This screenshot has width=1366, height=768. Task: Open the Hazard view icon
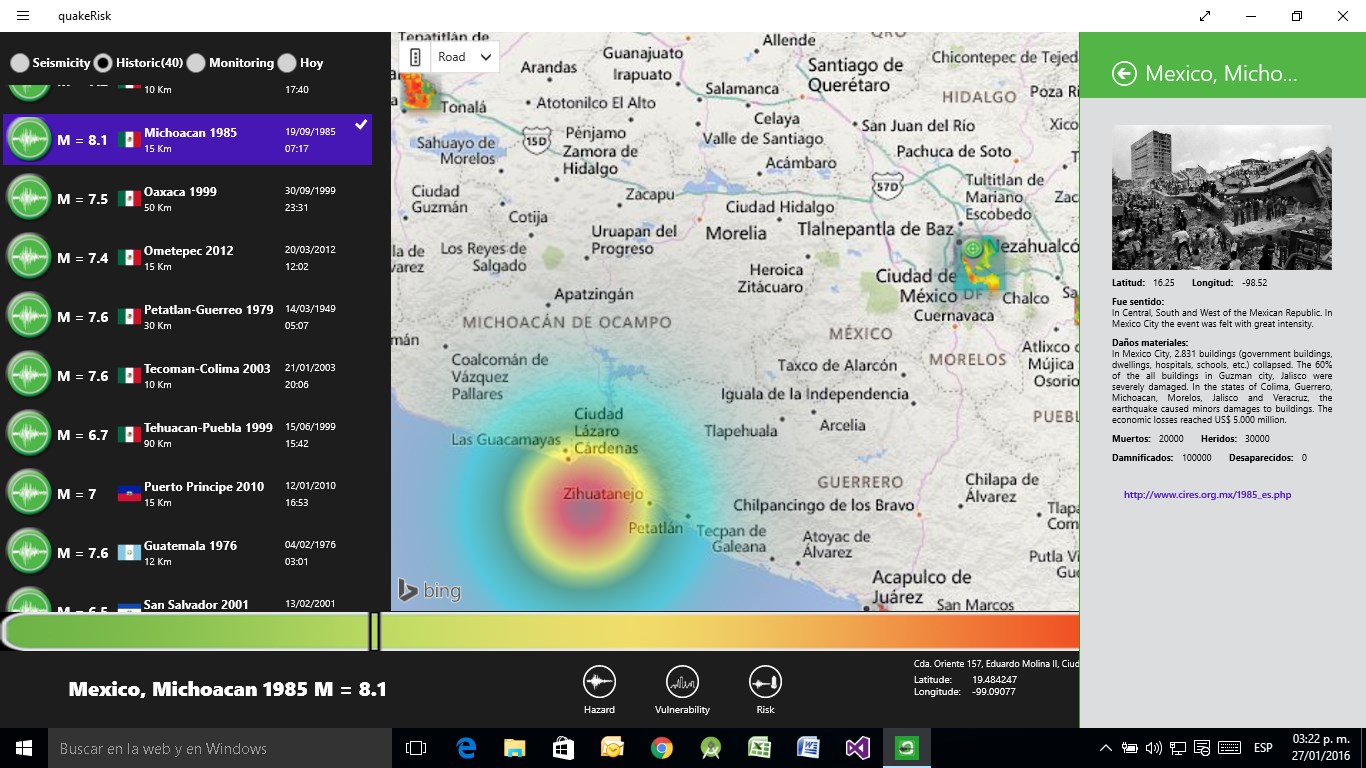point(599,682)
